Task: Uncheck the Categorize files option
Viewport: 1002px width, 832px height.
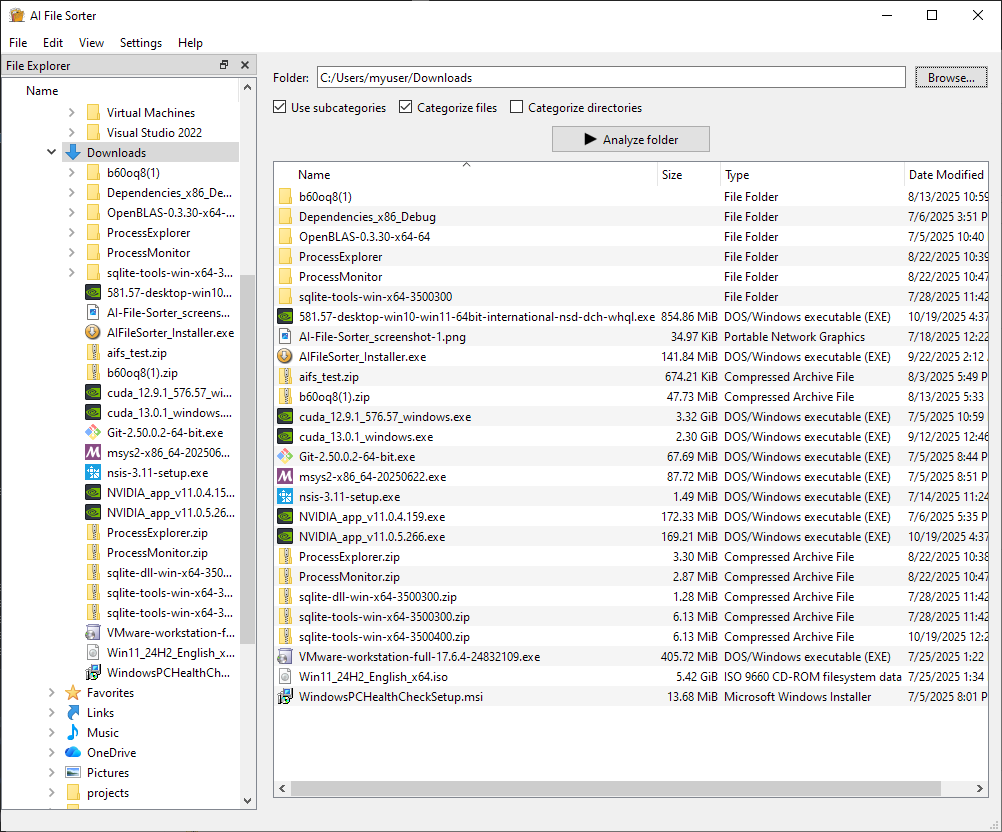Action: click(405, 107)
